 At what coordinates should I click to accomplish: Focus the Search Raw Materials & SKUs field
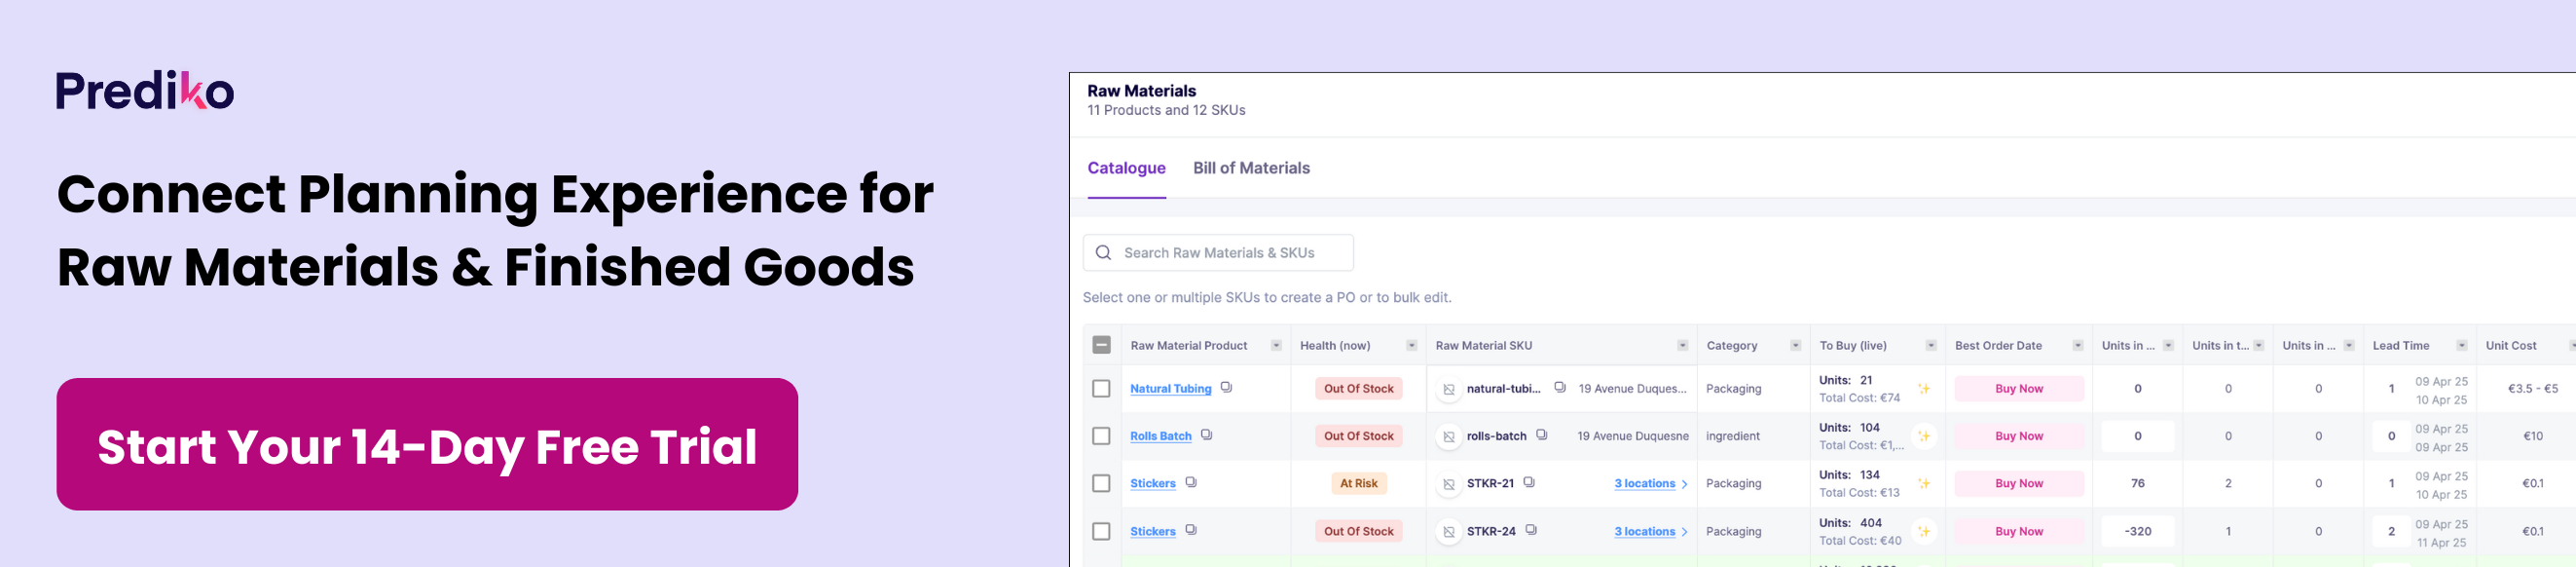1218,253
